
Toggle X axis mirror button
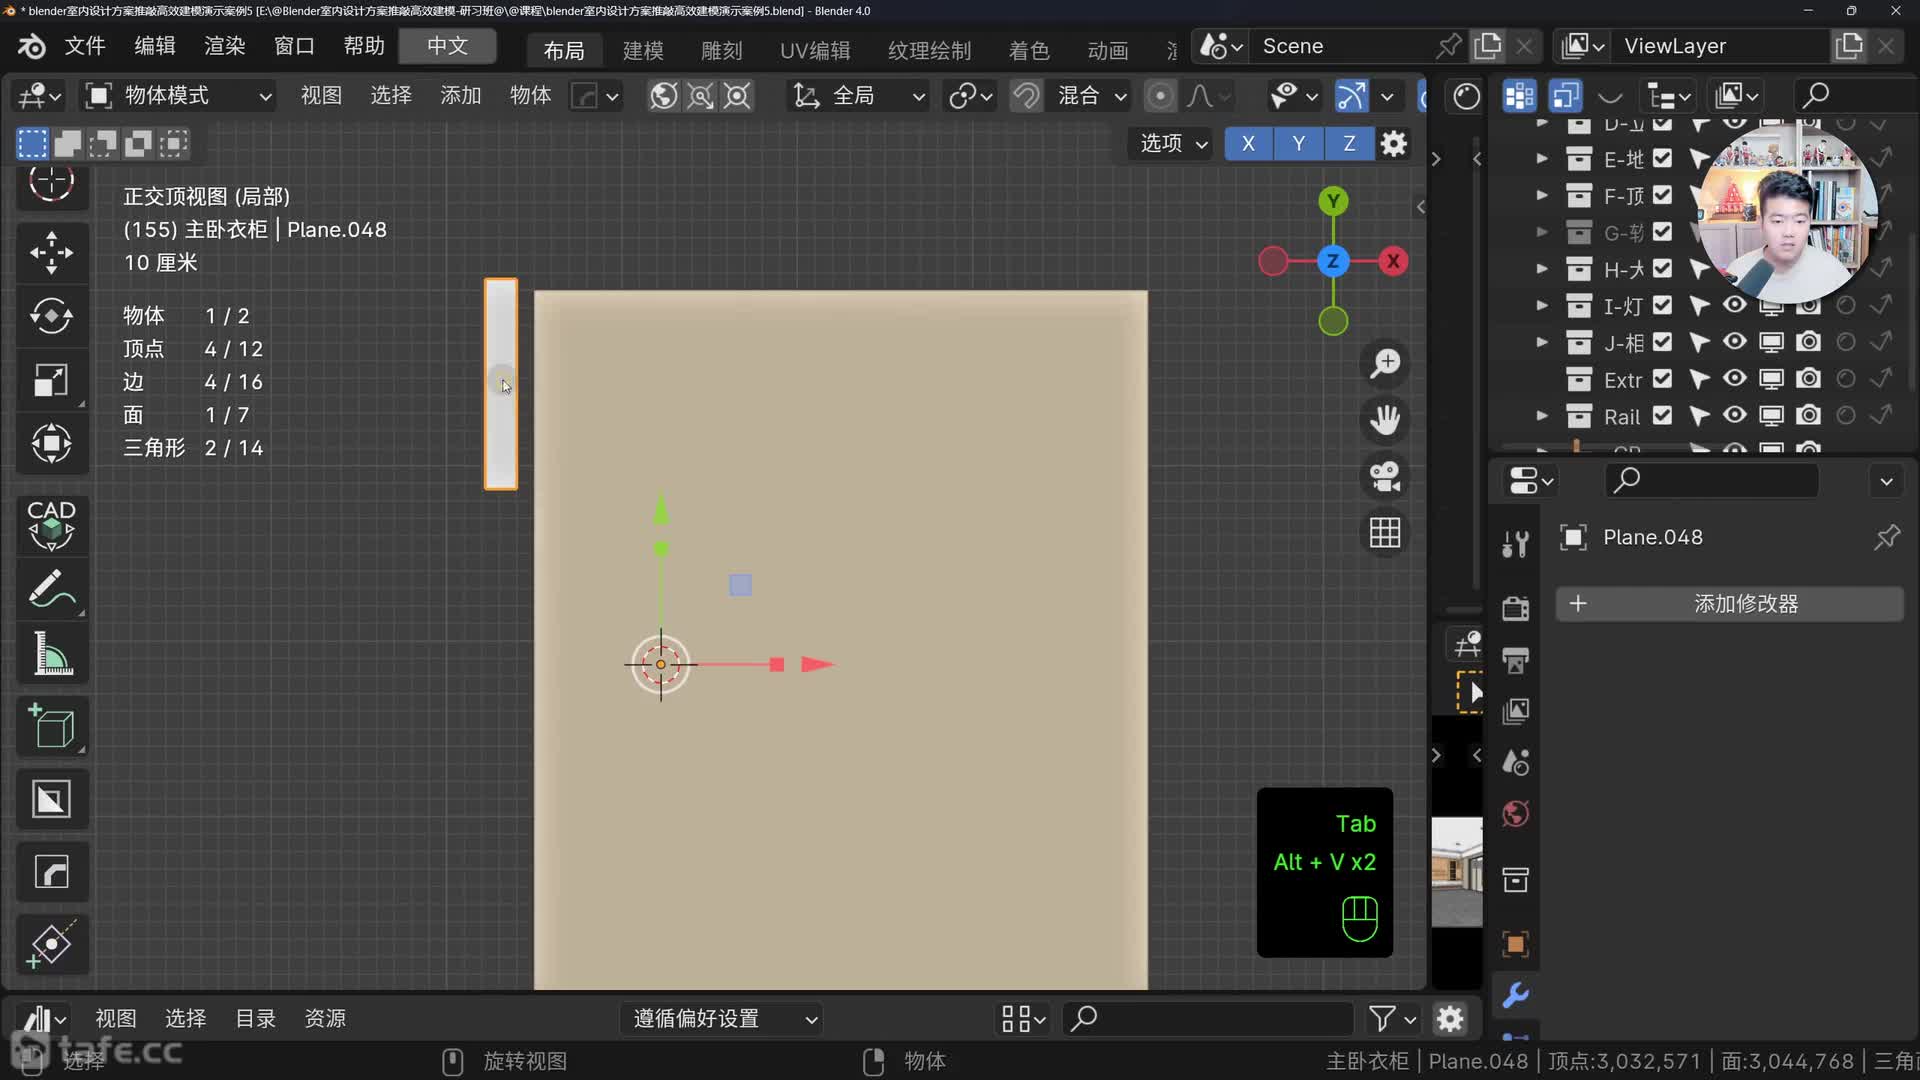point(1248,143)
